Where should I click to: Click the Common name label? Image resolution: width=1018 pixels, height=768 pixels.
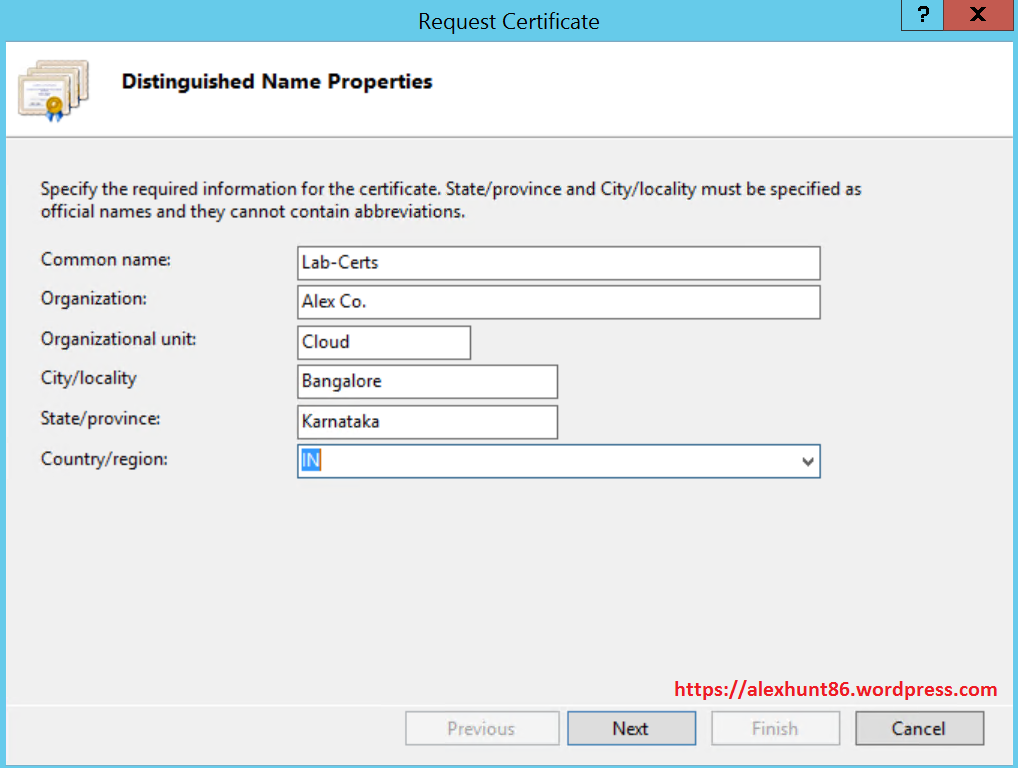tap(106, 259)
